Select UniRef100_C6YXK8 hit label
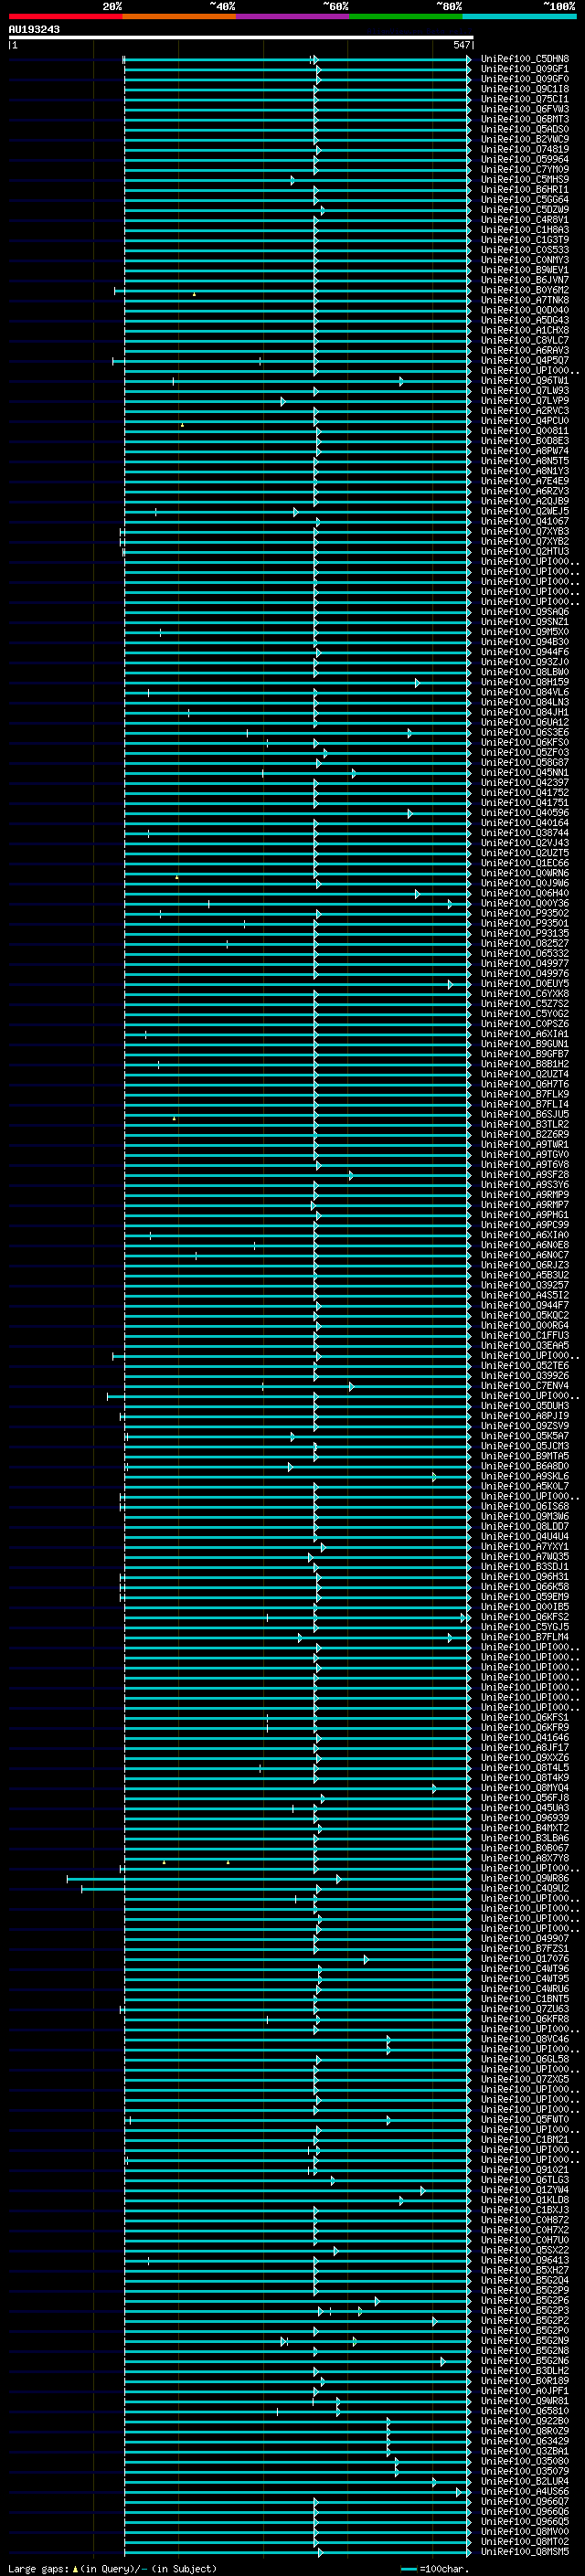585x2576 pixels. (x=525, y=994)
